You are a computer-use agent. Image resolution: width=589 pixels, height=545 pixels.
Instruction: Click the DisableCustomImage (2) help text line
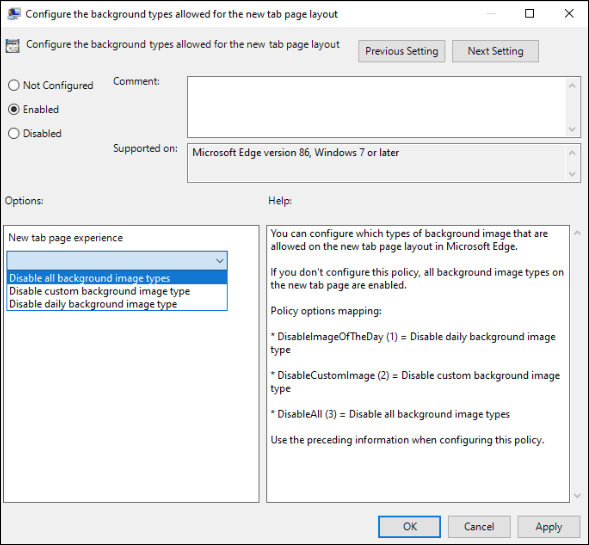click(x=415, y=382)
